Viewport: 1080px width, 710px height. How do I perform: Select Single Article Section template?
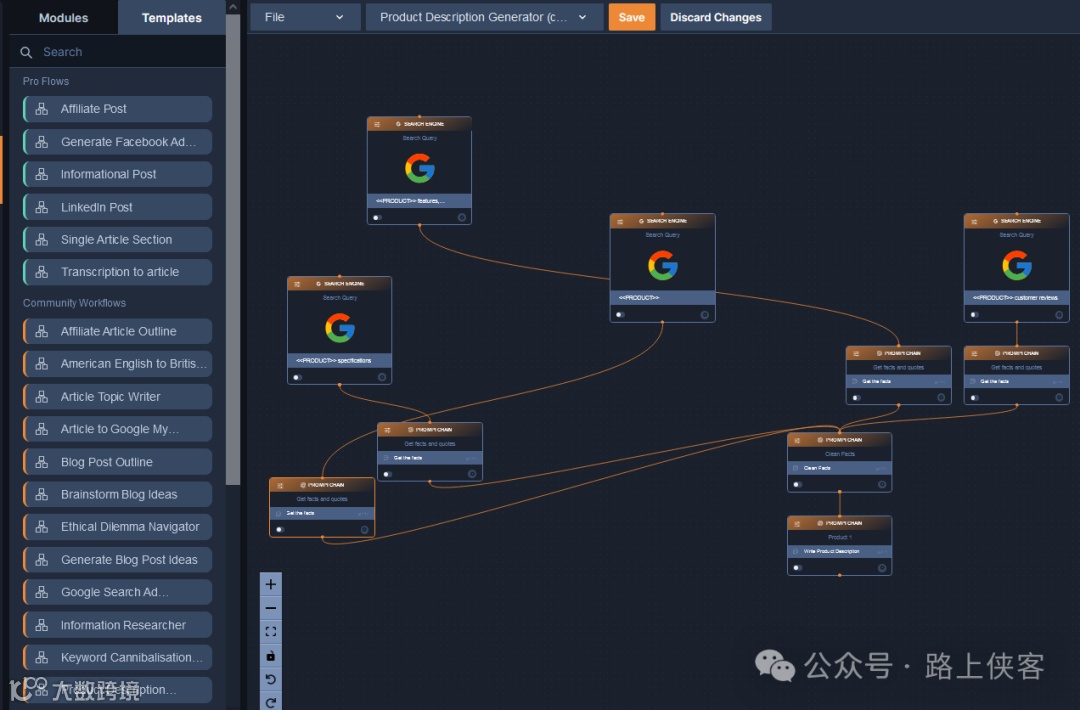click(117, 240)
